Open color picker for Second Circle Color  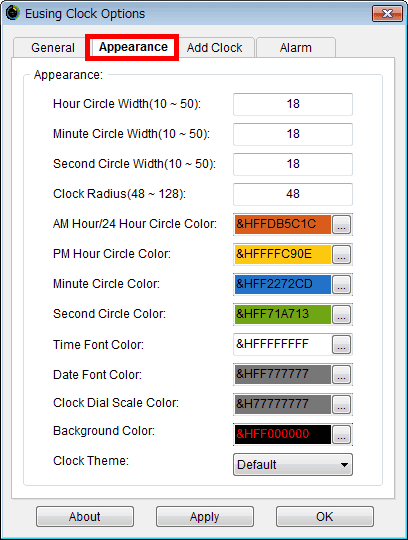coord(341,314)
